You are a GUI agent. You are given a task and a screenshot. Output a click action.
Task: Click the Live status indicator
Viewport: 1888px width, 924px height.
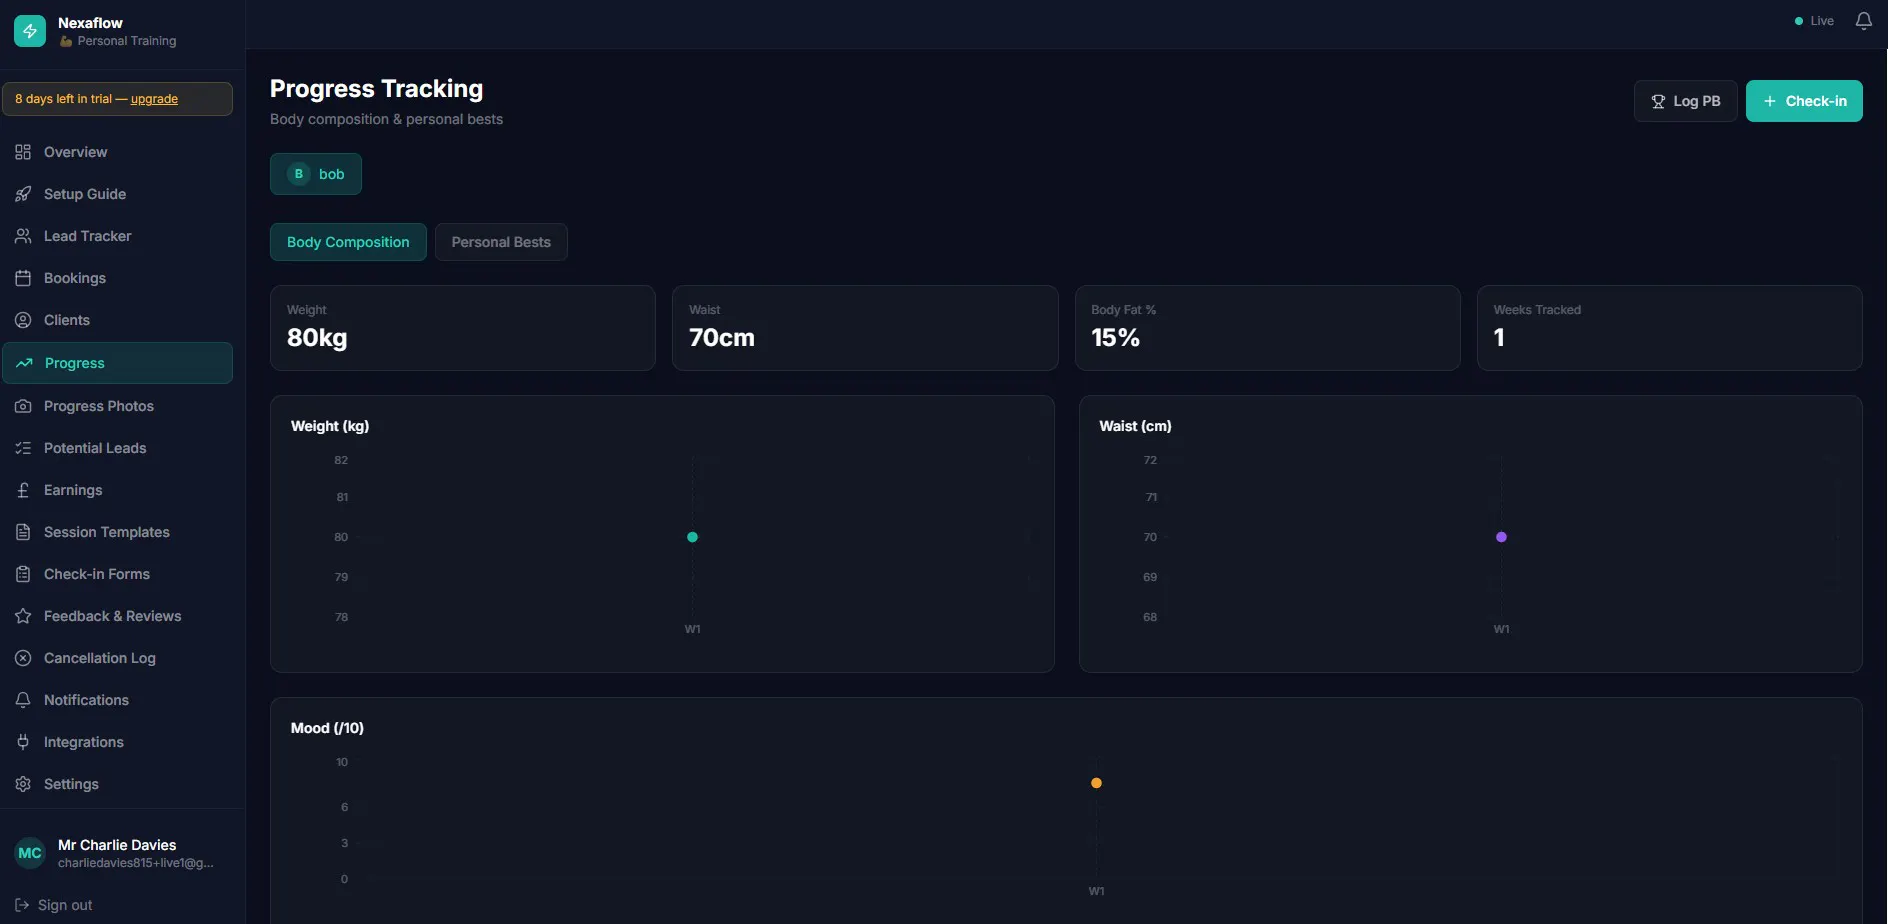coord(1814,21)
